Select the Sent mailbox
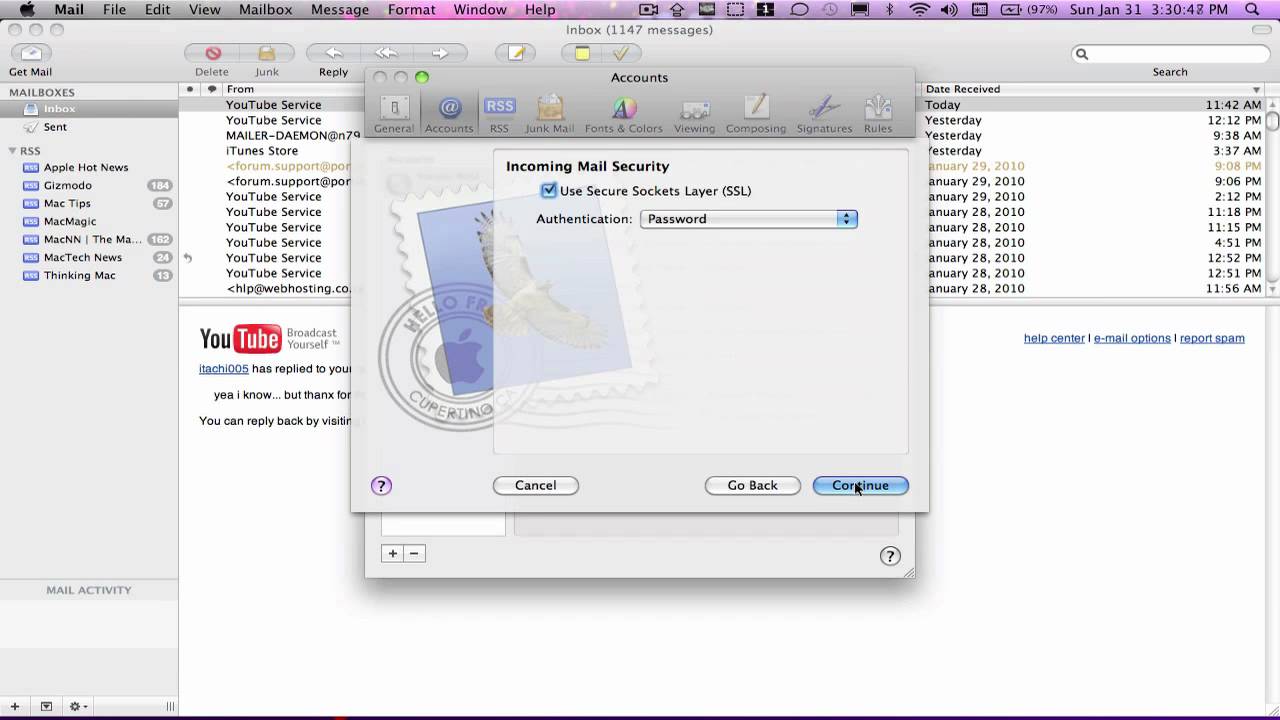 click(89, 127)
